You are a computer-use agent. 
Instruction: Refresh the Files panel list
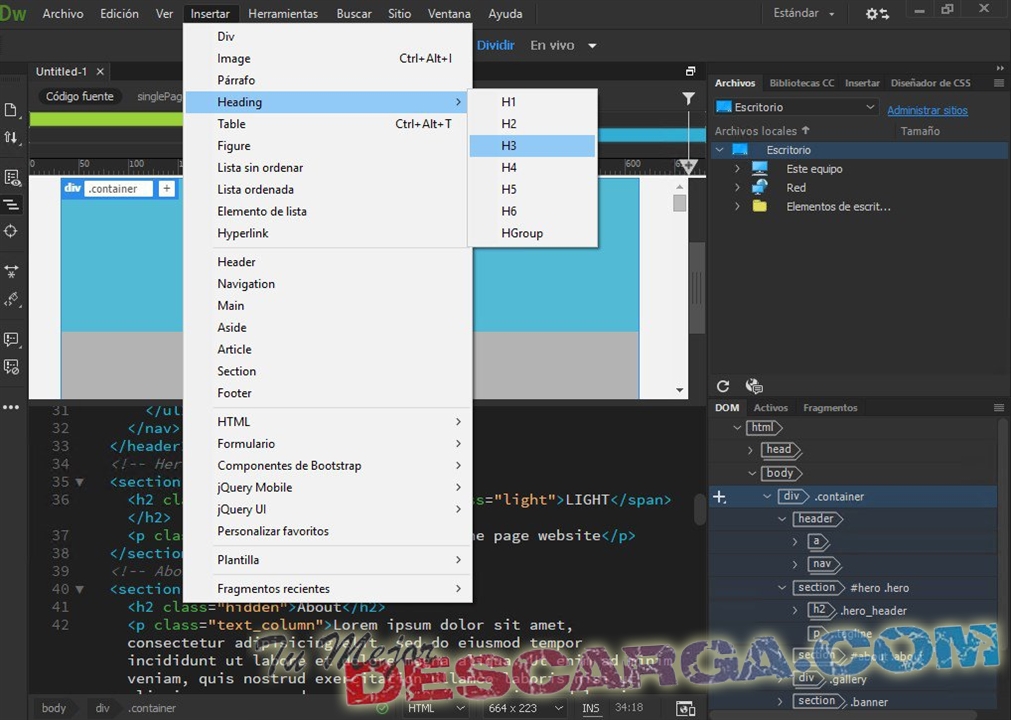point(723,386)
